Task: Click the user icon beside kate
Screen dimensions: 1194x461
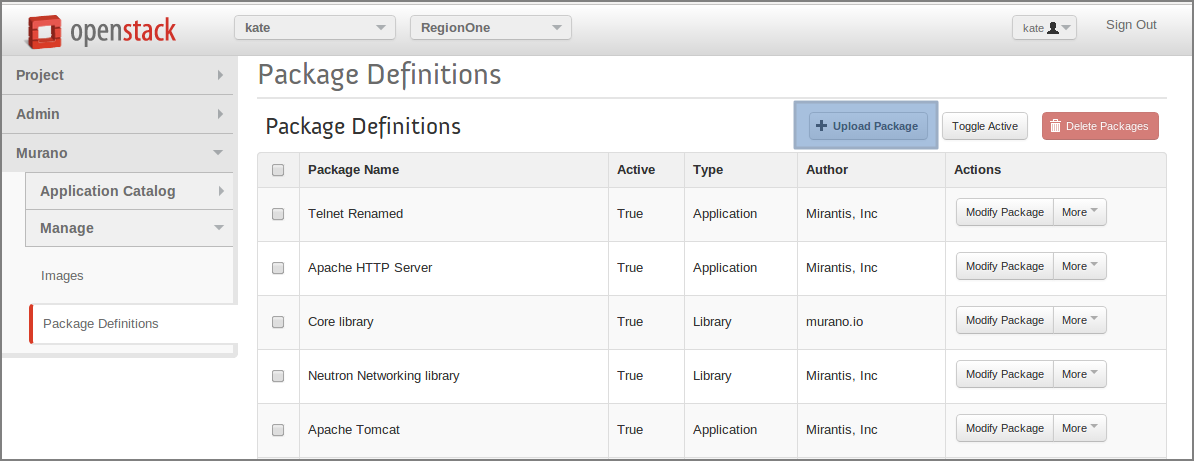Action: (x=1052, y=29)
